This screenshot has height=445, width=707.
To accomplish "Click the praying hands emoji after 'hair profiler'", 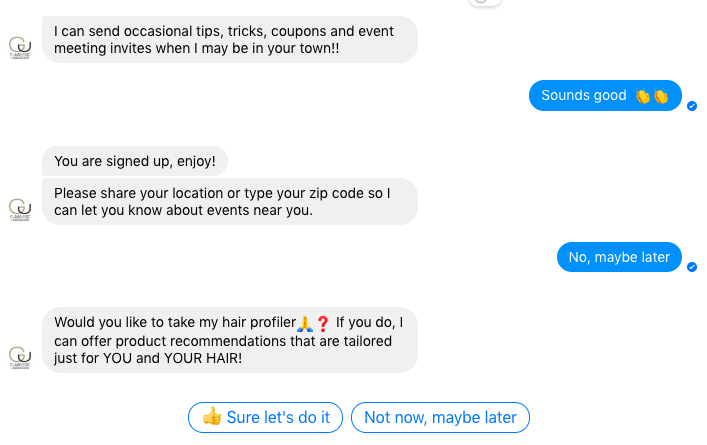I will click(x=305, y=323).
